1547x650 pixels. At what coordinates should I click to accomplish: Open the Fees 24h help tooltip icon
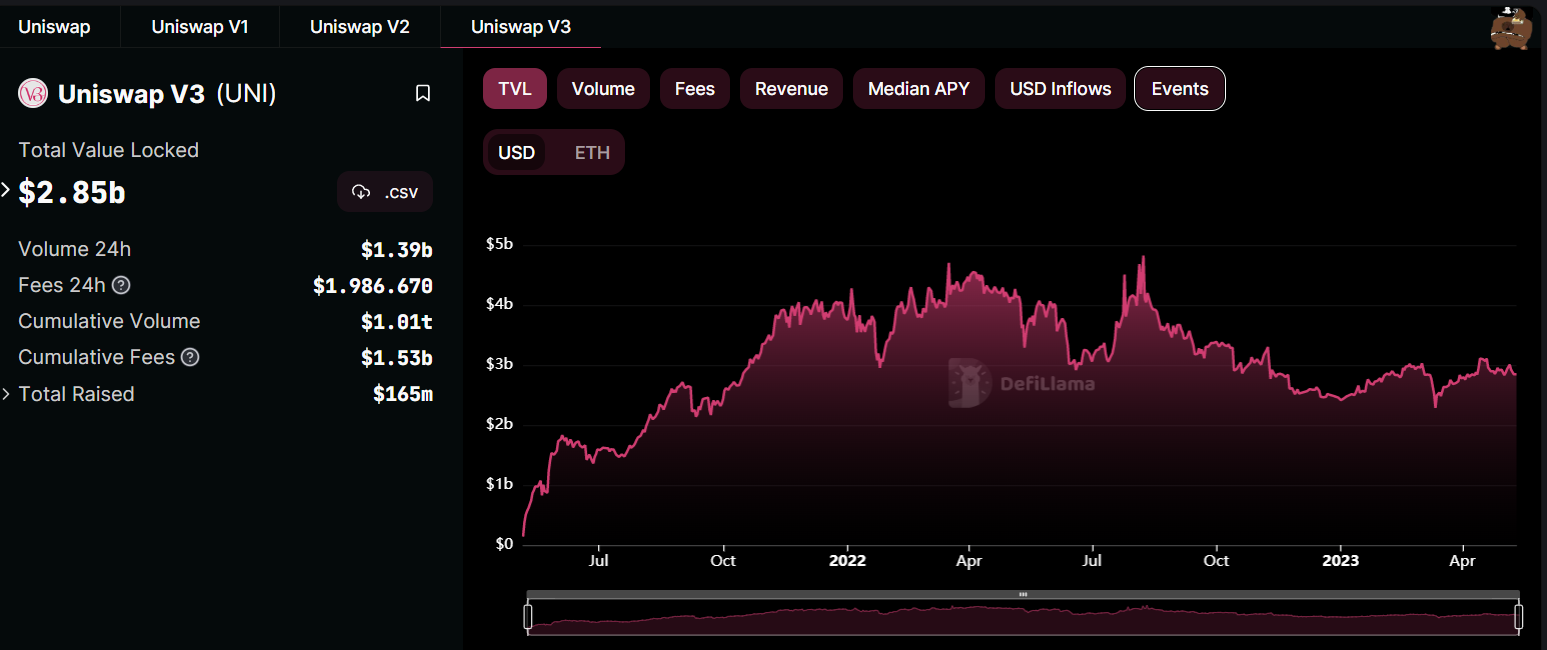[121, 285]
